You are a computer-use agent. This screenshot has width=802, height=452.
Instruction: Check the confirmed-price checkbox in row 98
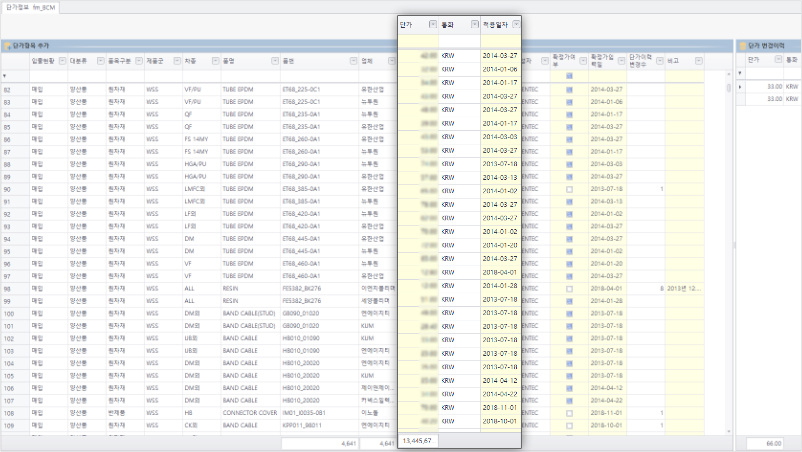(569, 289)
